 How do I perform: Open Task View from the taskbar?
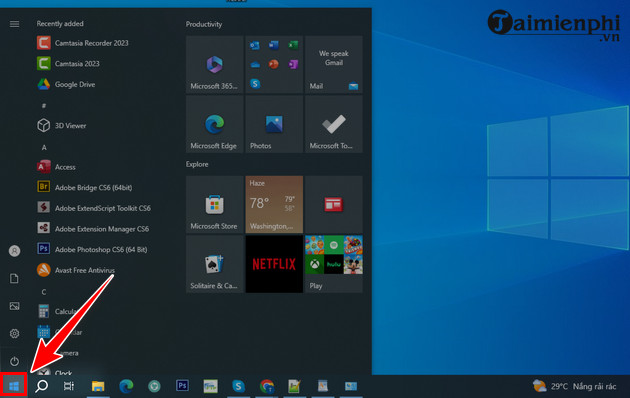pyautogui.click(x=69, y=386)
